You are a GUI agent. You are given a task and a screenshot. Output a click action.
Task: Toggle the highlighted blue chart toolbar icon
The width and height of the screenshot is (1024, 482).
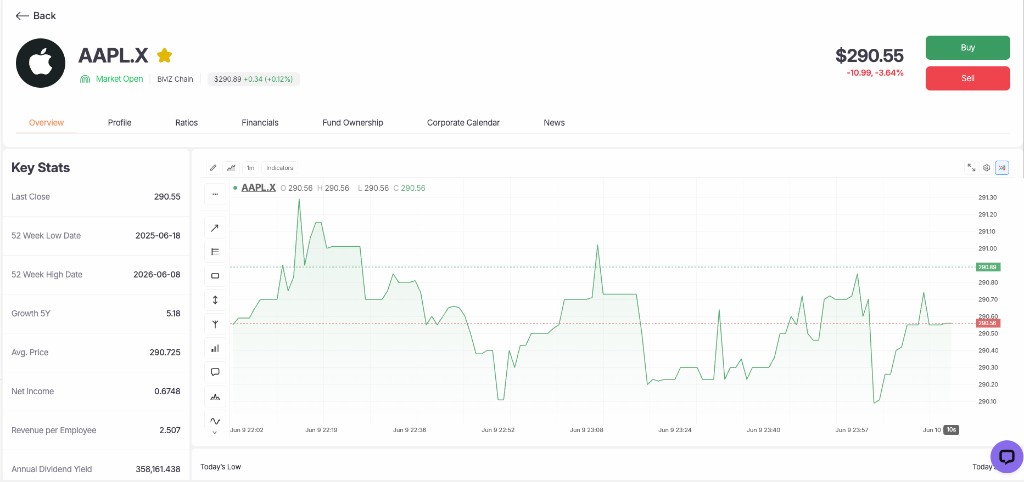[1002, 168]
